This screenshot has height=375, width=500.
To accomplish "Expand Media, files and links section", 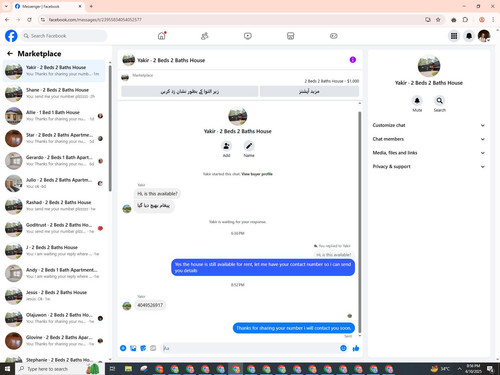I will [x=428, y=153].
